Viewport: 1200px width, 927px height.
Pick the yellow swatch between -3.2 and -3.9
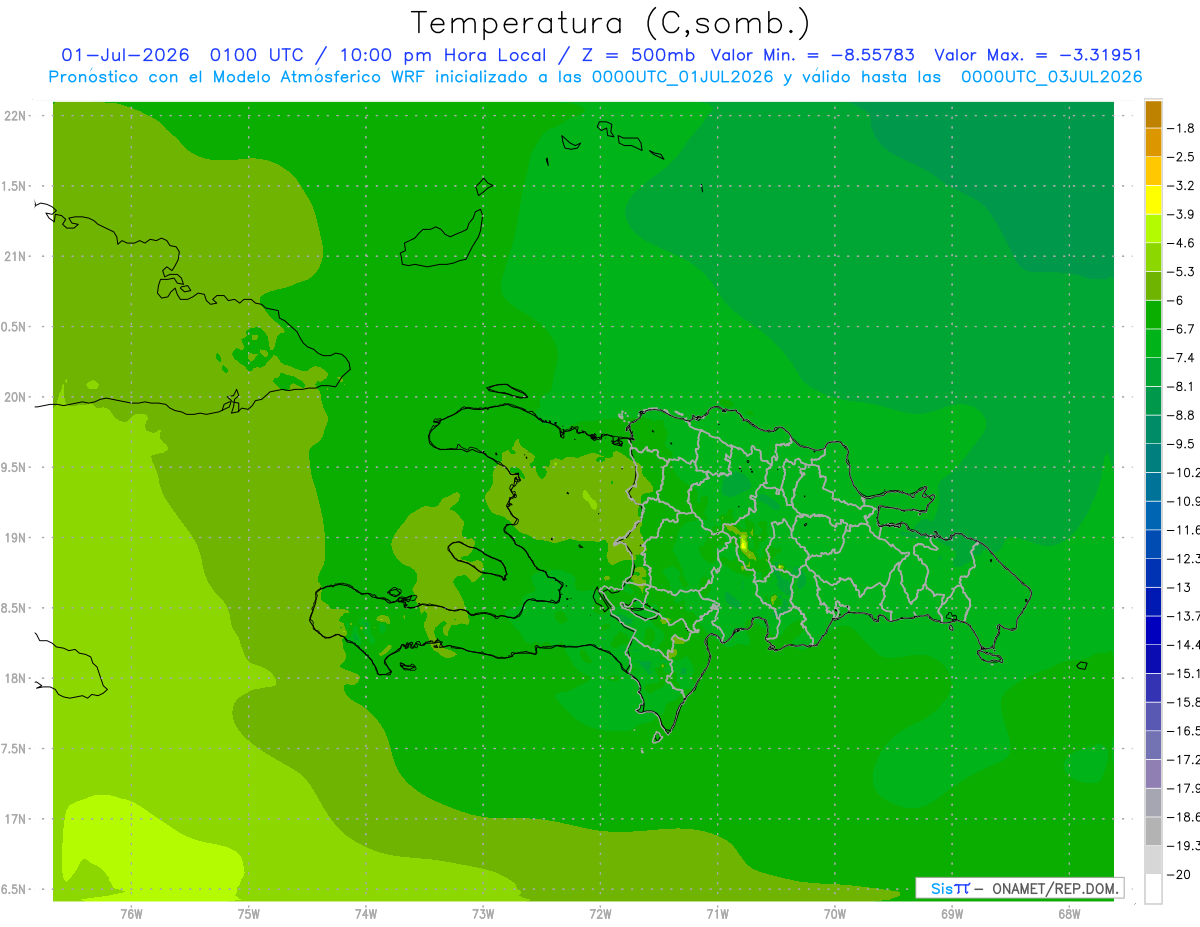1153,200
